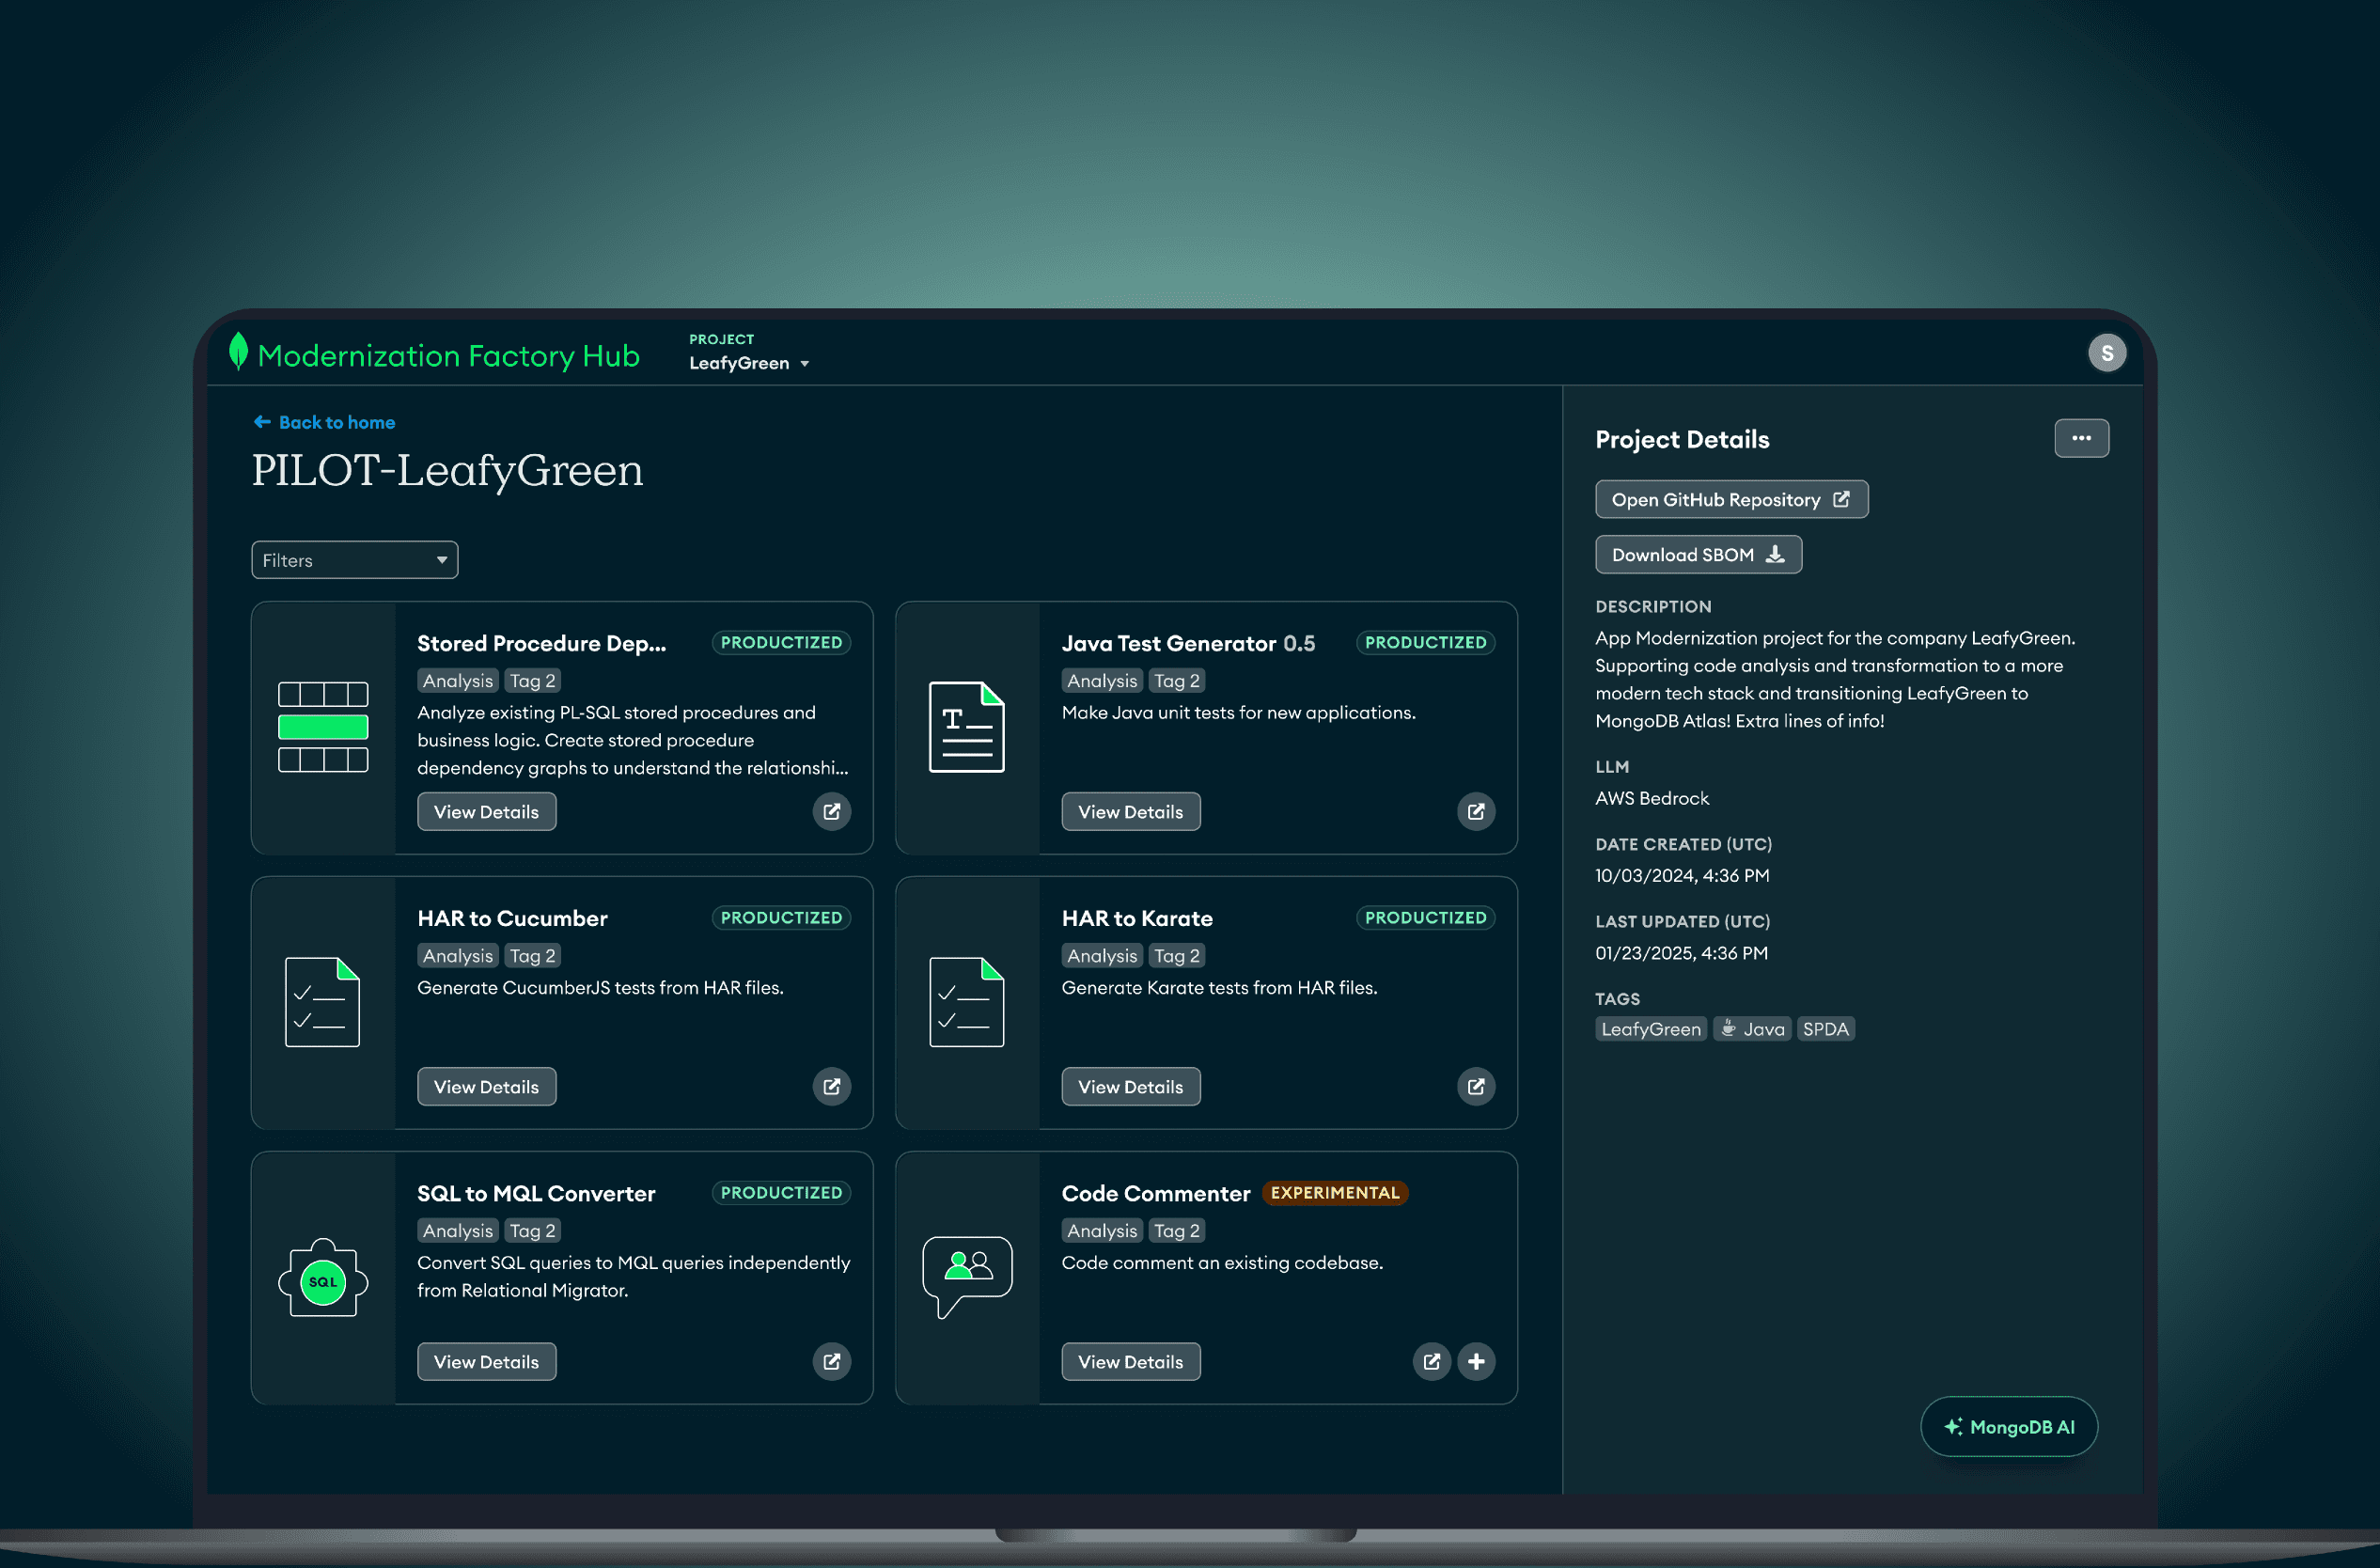The image size is (2380, 1568).
Task: Open SQL to MQL Converter external link icon
Action: click(831, 1361)
